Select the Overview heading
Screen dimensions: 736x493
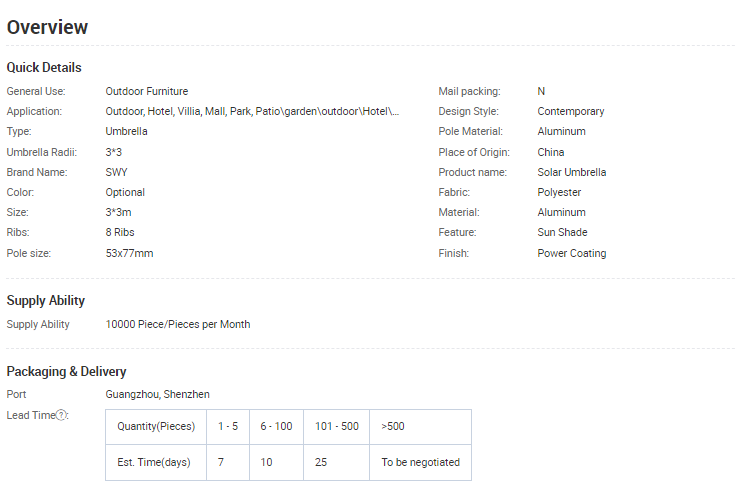[x=47, y=27]
